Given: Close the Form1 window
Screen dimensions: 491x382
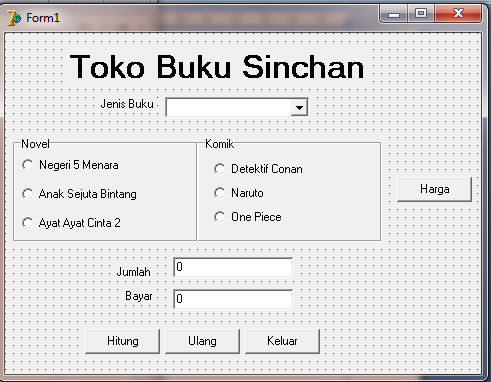Looking at the screenshot, I should [458, 14].
